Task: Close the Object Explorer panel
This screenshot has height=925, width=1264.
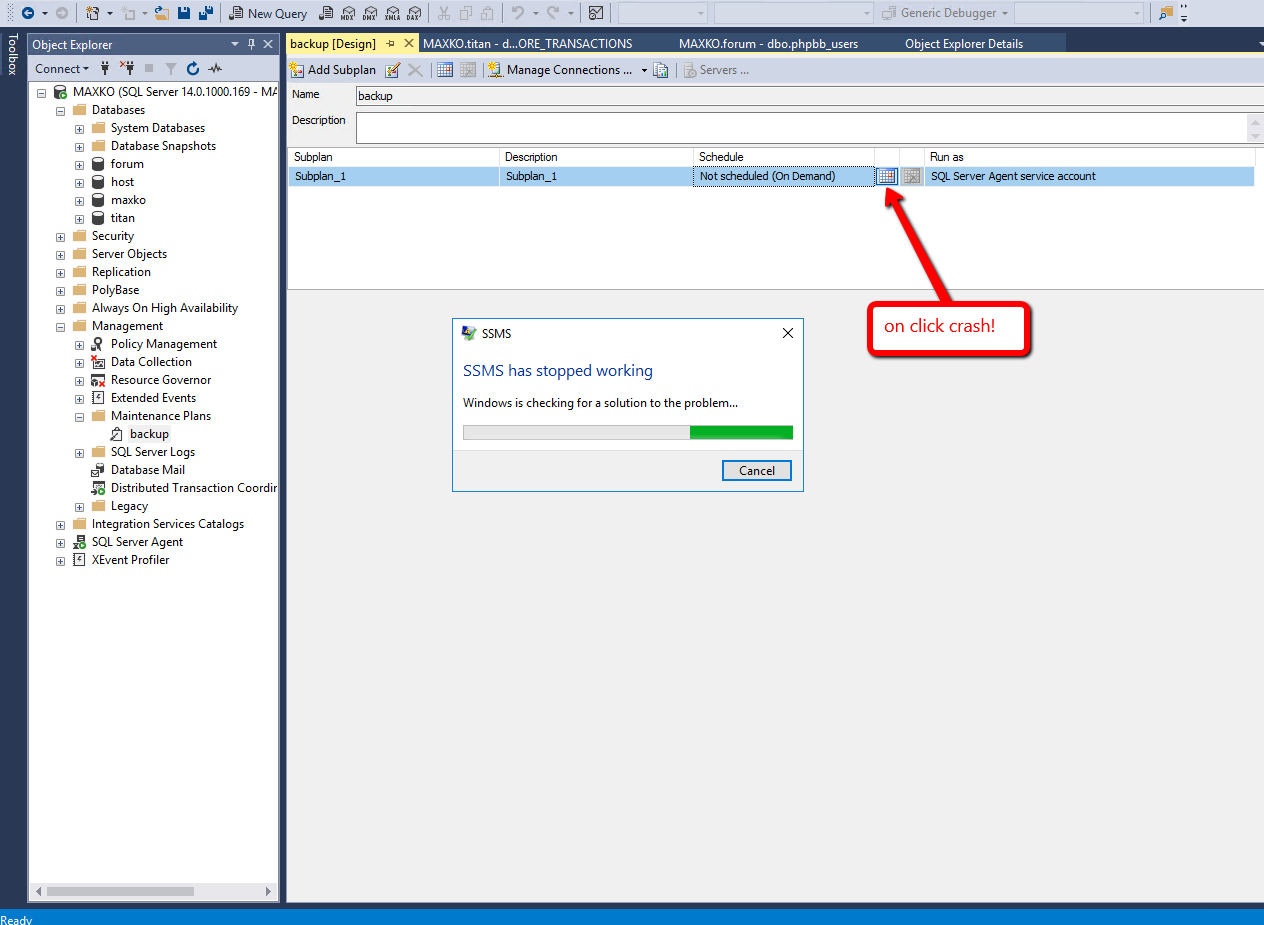Action: 268,44
